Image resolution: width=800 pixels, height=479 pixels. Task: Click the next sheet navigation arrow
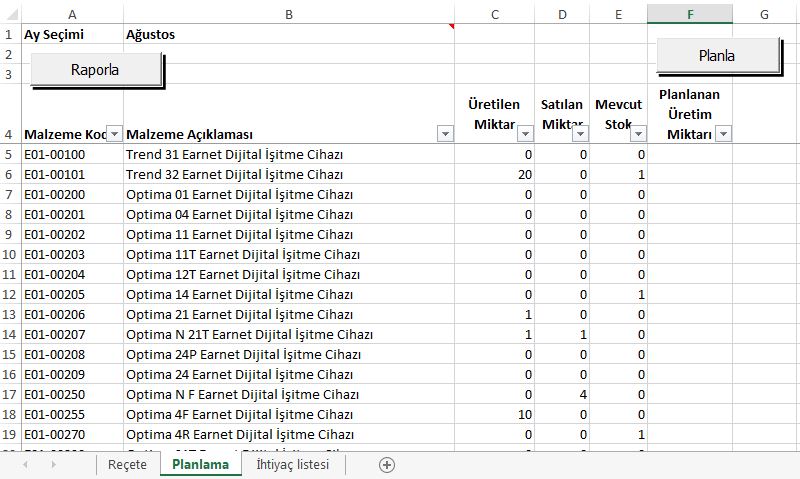pyautogui.click(x=53, y=465)
